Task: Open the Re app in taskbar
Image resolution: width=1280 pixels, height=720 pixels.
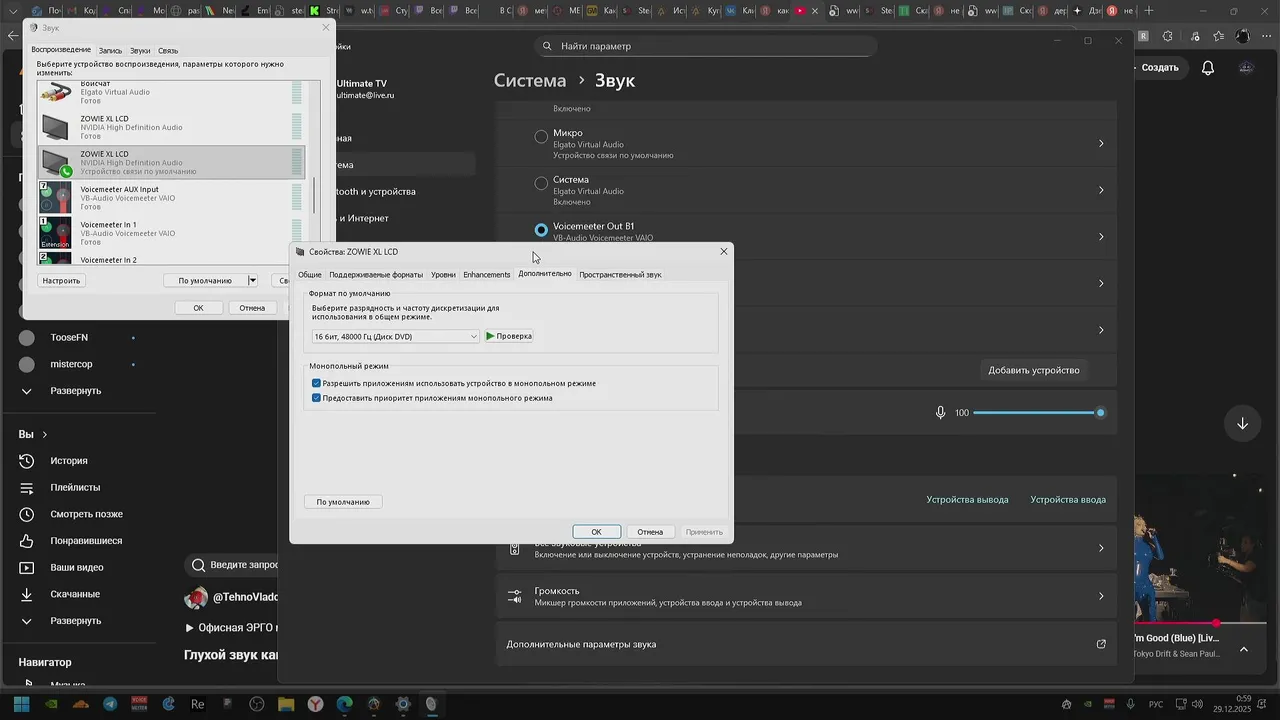Action: [x=198, y=704]
